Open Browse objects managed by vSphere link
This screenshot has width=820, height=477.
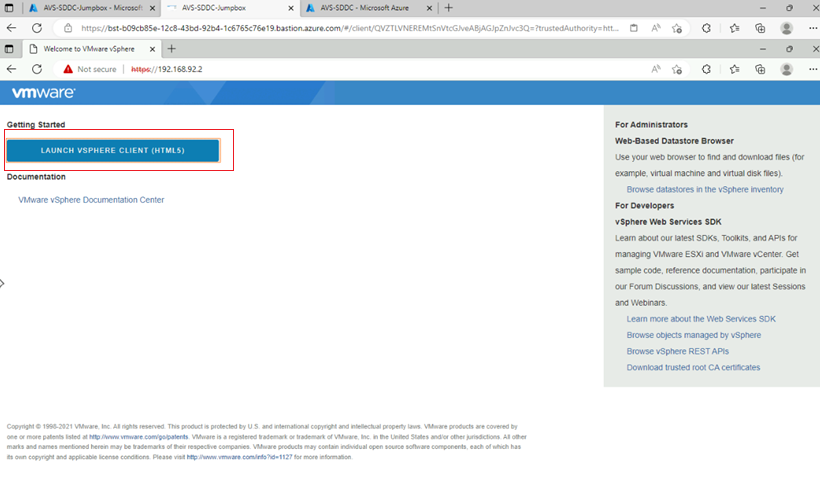pos(693,335)
